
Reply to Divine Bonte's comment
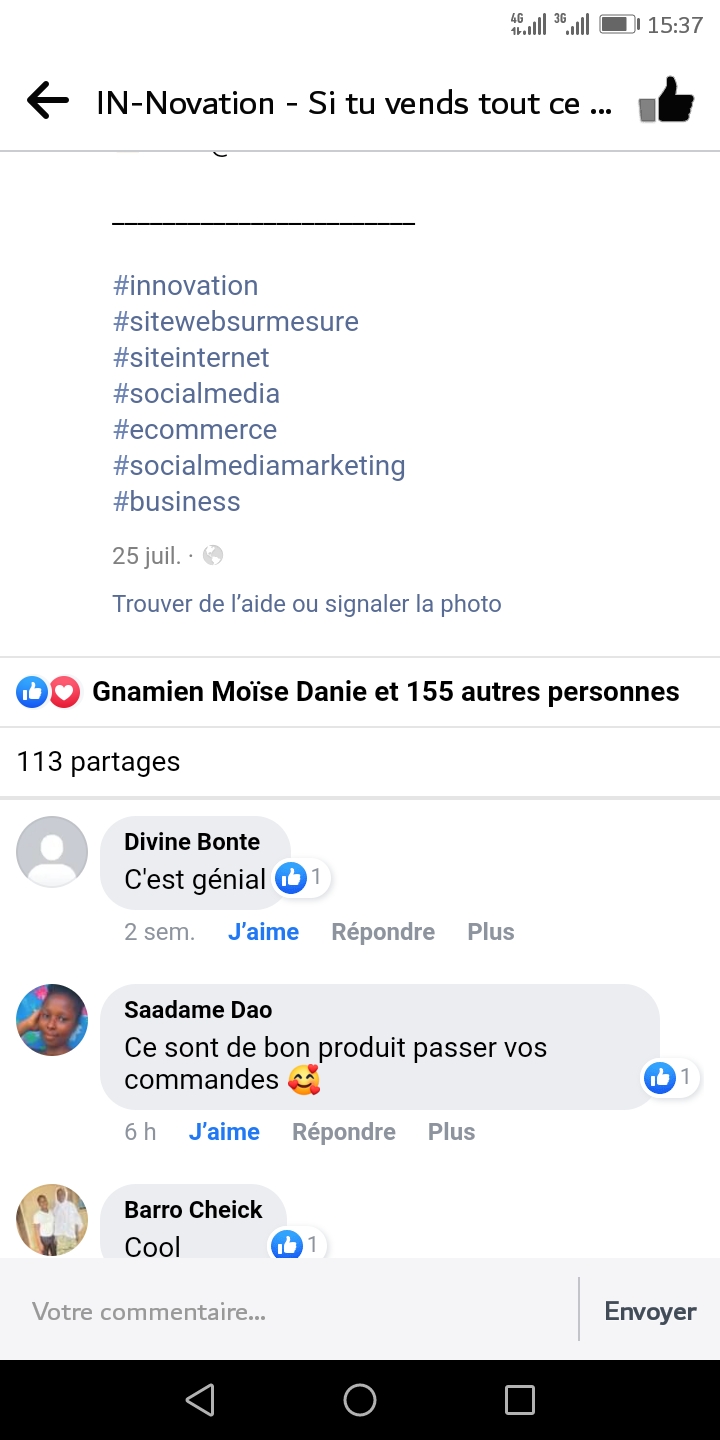383,932
